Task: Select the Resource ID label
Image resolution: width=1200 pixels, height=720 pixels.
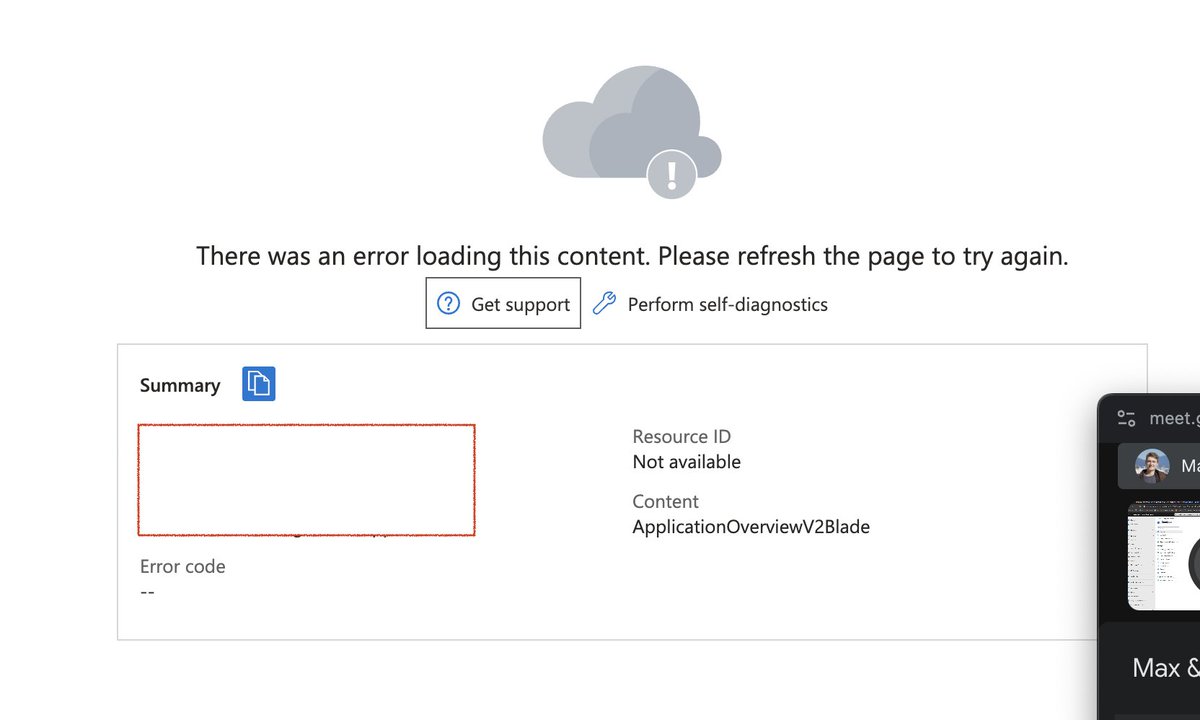Action: coord(682,436)
